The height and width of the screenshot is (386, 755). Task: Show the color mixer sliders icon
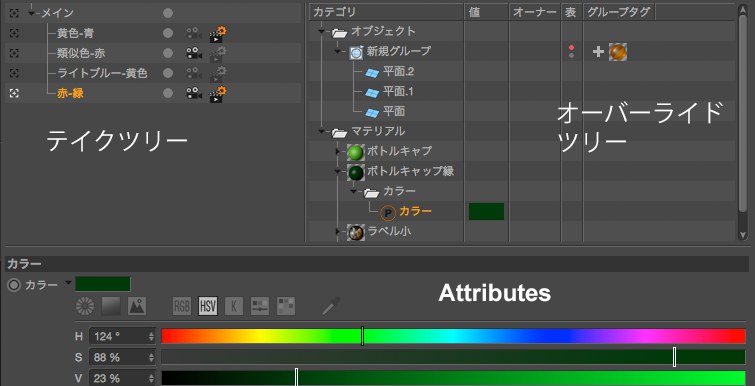coord(260,306)
